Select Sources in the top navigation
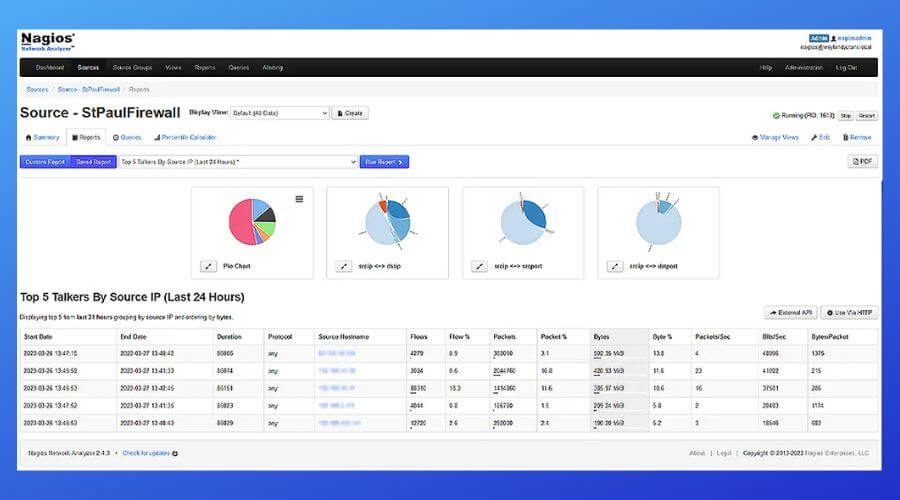 click(88, 68)
